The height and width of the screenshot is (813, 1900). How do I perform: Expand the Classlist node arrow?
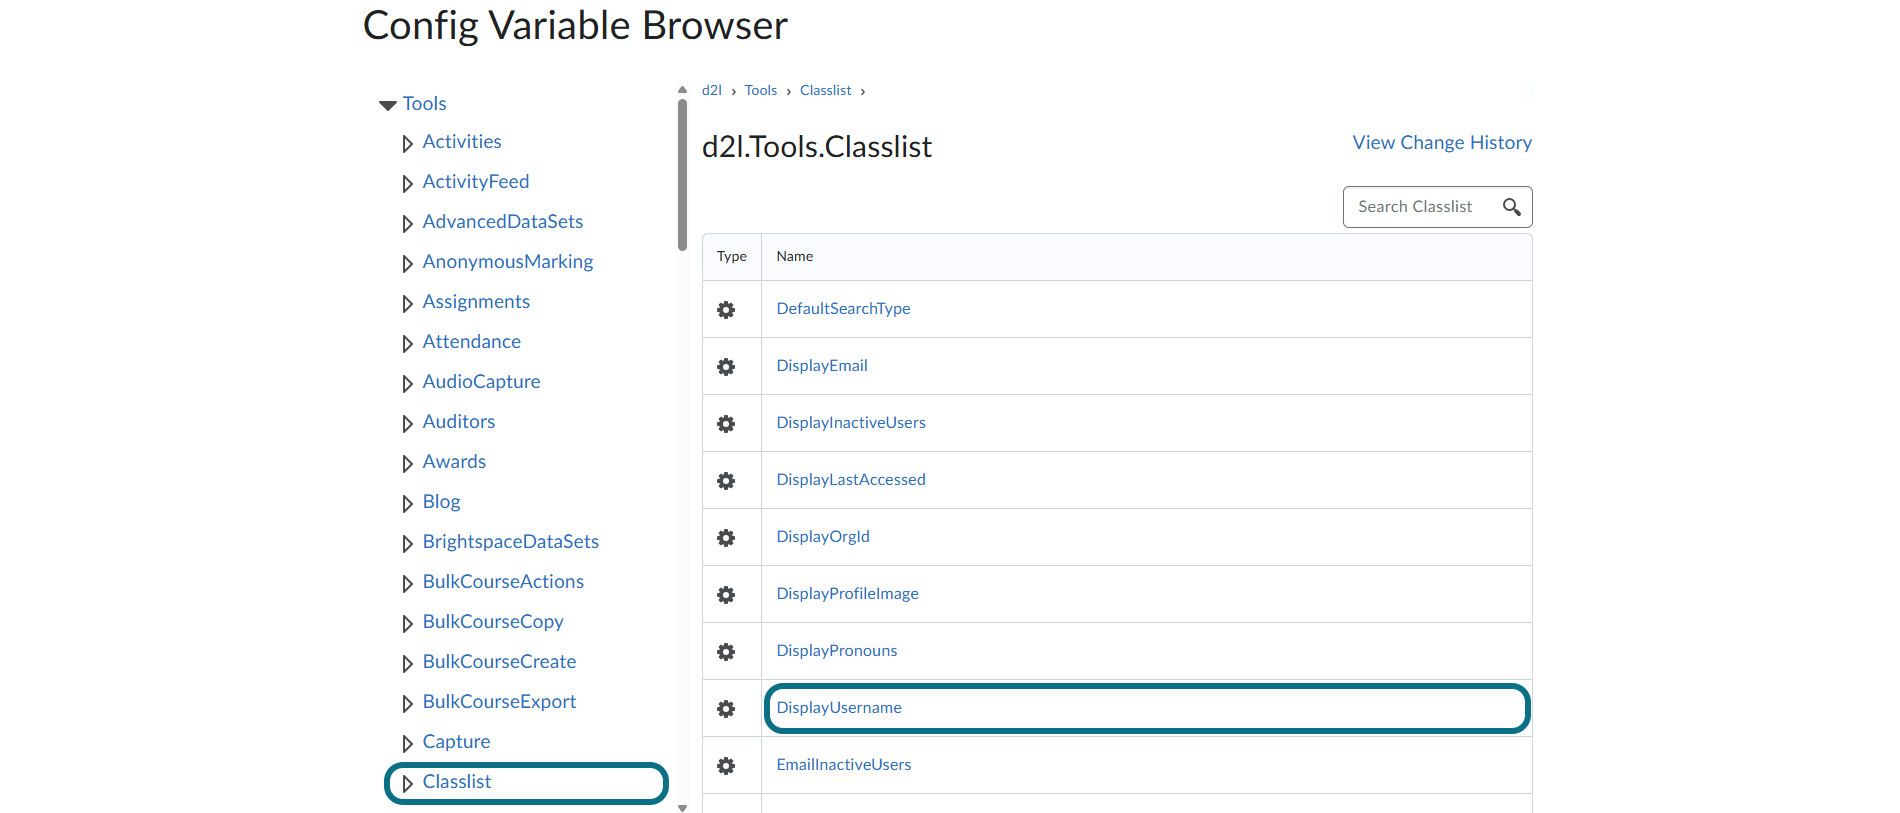pyautogui.click(x=407, y=784)
